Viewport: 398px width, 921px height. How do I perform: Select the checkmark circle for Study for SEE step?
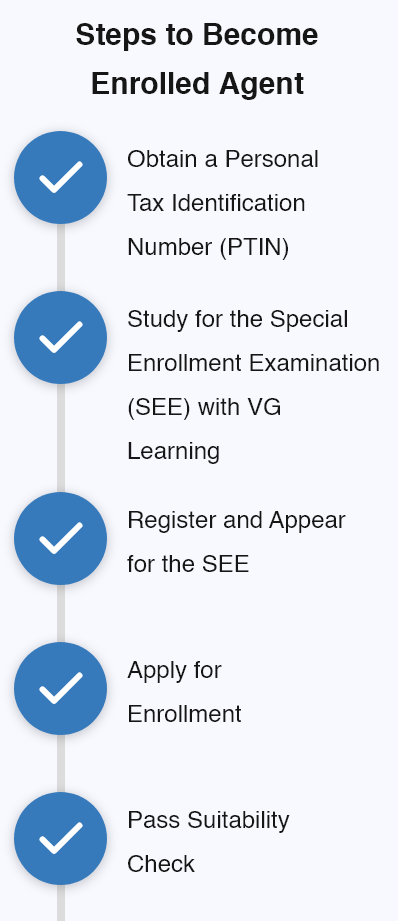60,338
